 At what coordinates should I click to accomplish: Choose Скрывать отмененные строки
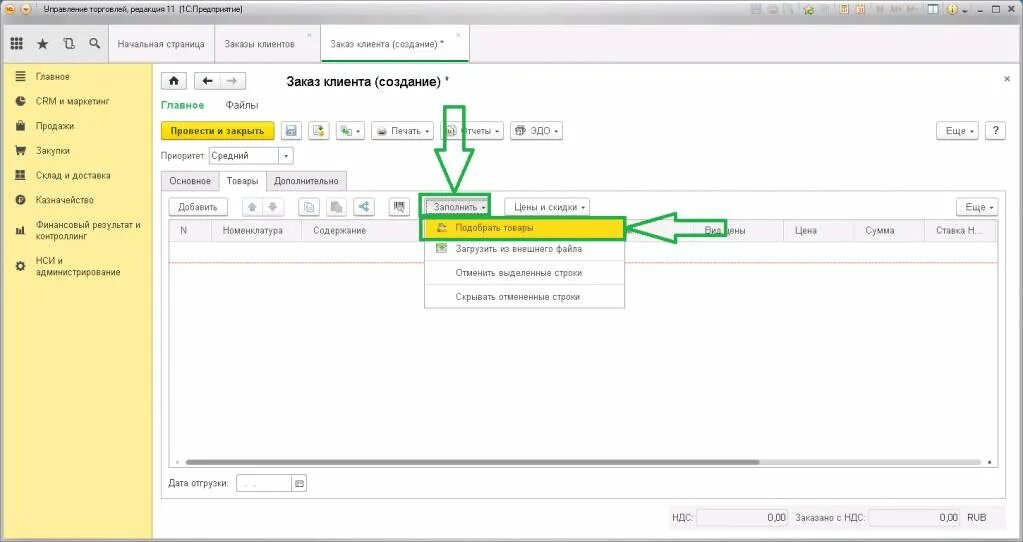pos(524,296)
